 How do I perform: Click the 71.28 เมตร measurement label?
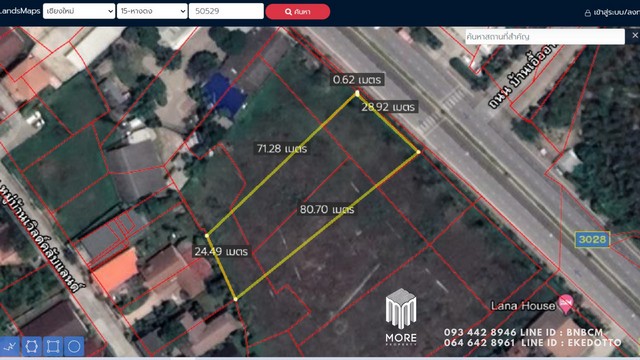282,148
